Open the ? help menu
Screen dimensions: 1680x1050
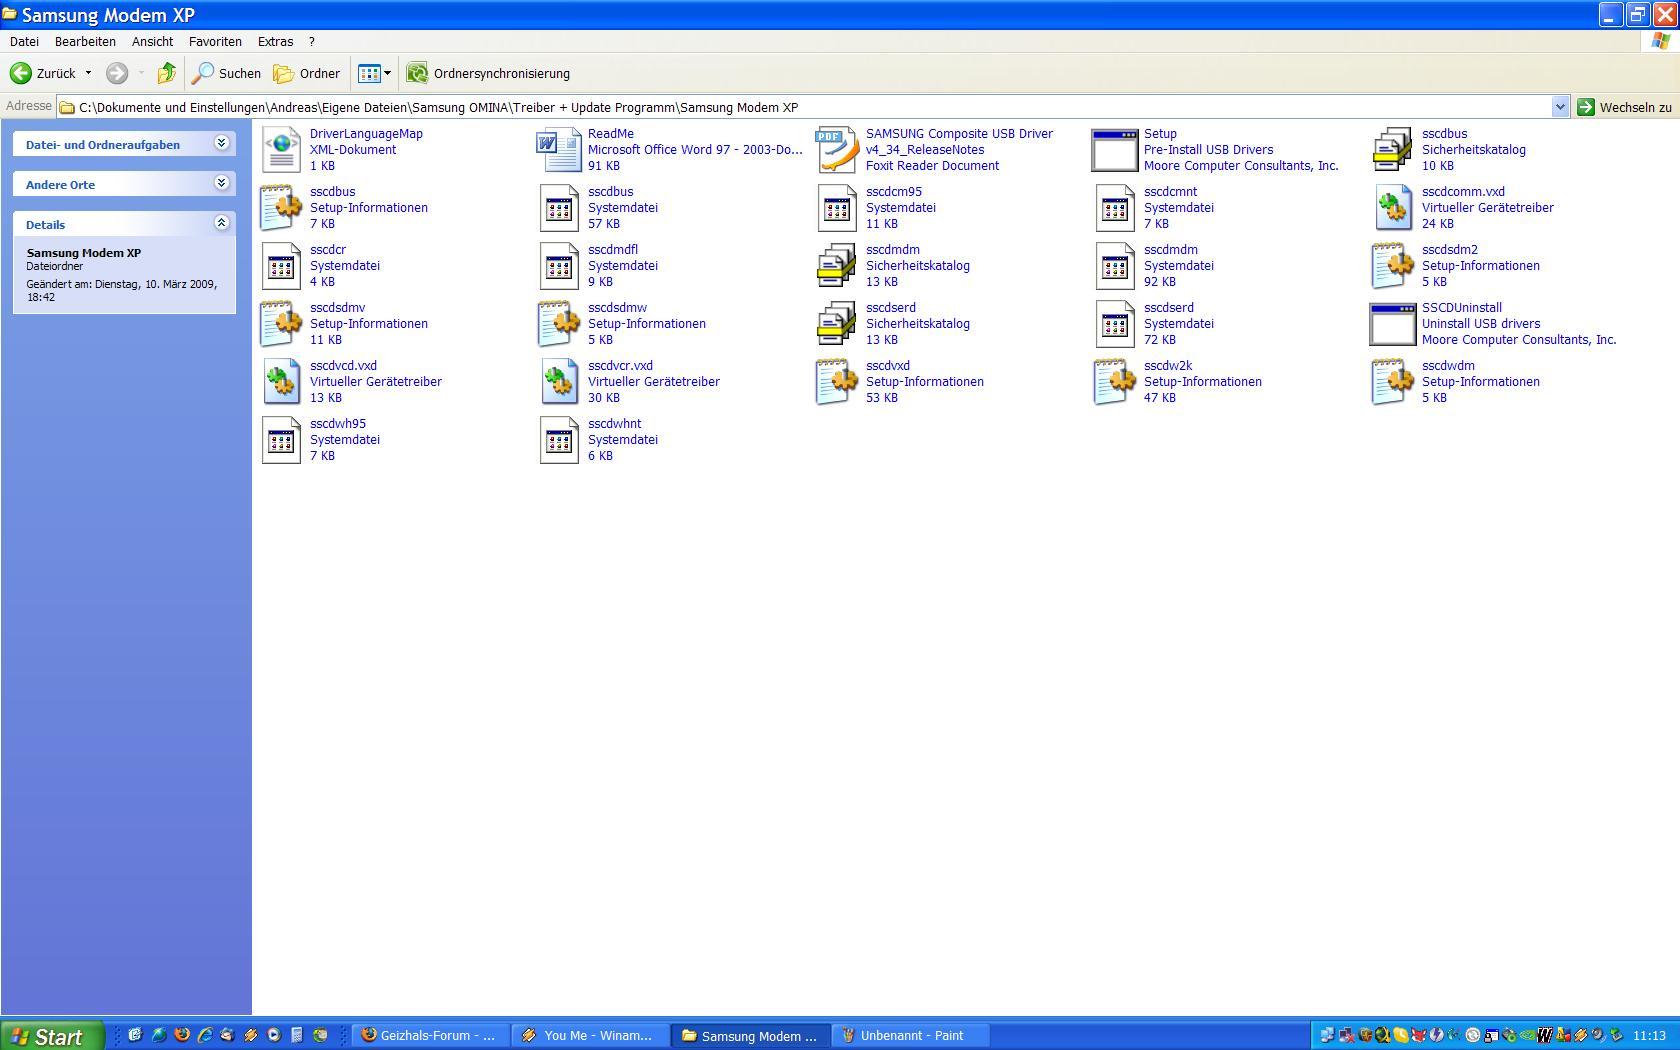[312, 41]
